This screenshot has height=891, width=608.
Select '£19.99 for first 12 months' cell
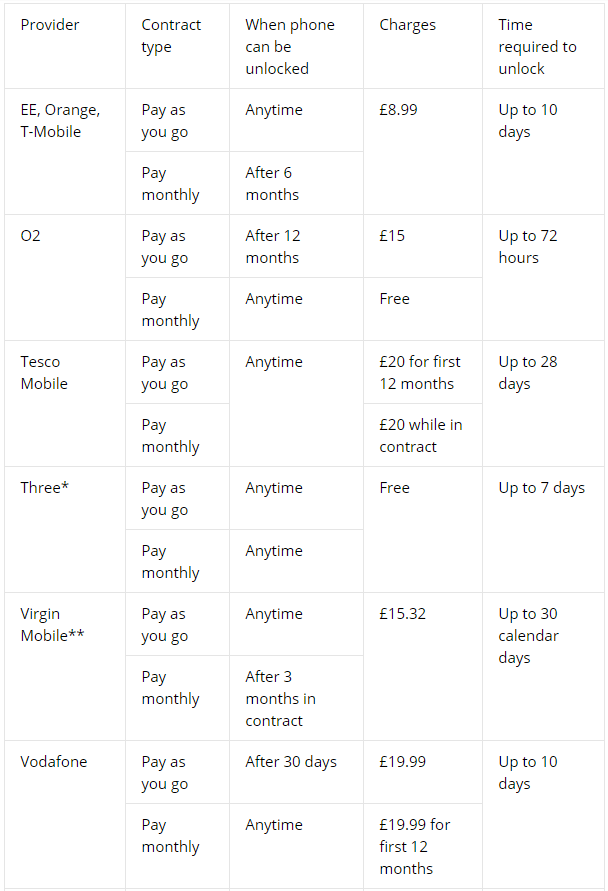click(x=423, y=846)
